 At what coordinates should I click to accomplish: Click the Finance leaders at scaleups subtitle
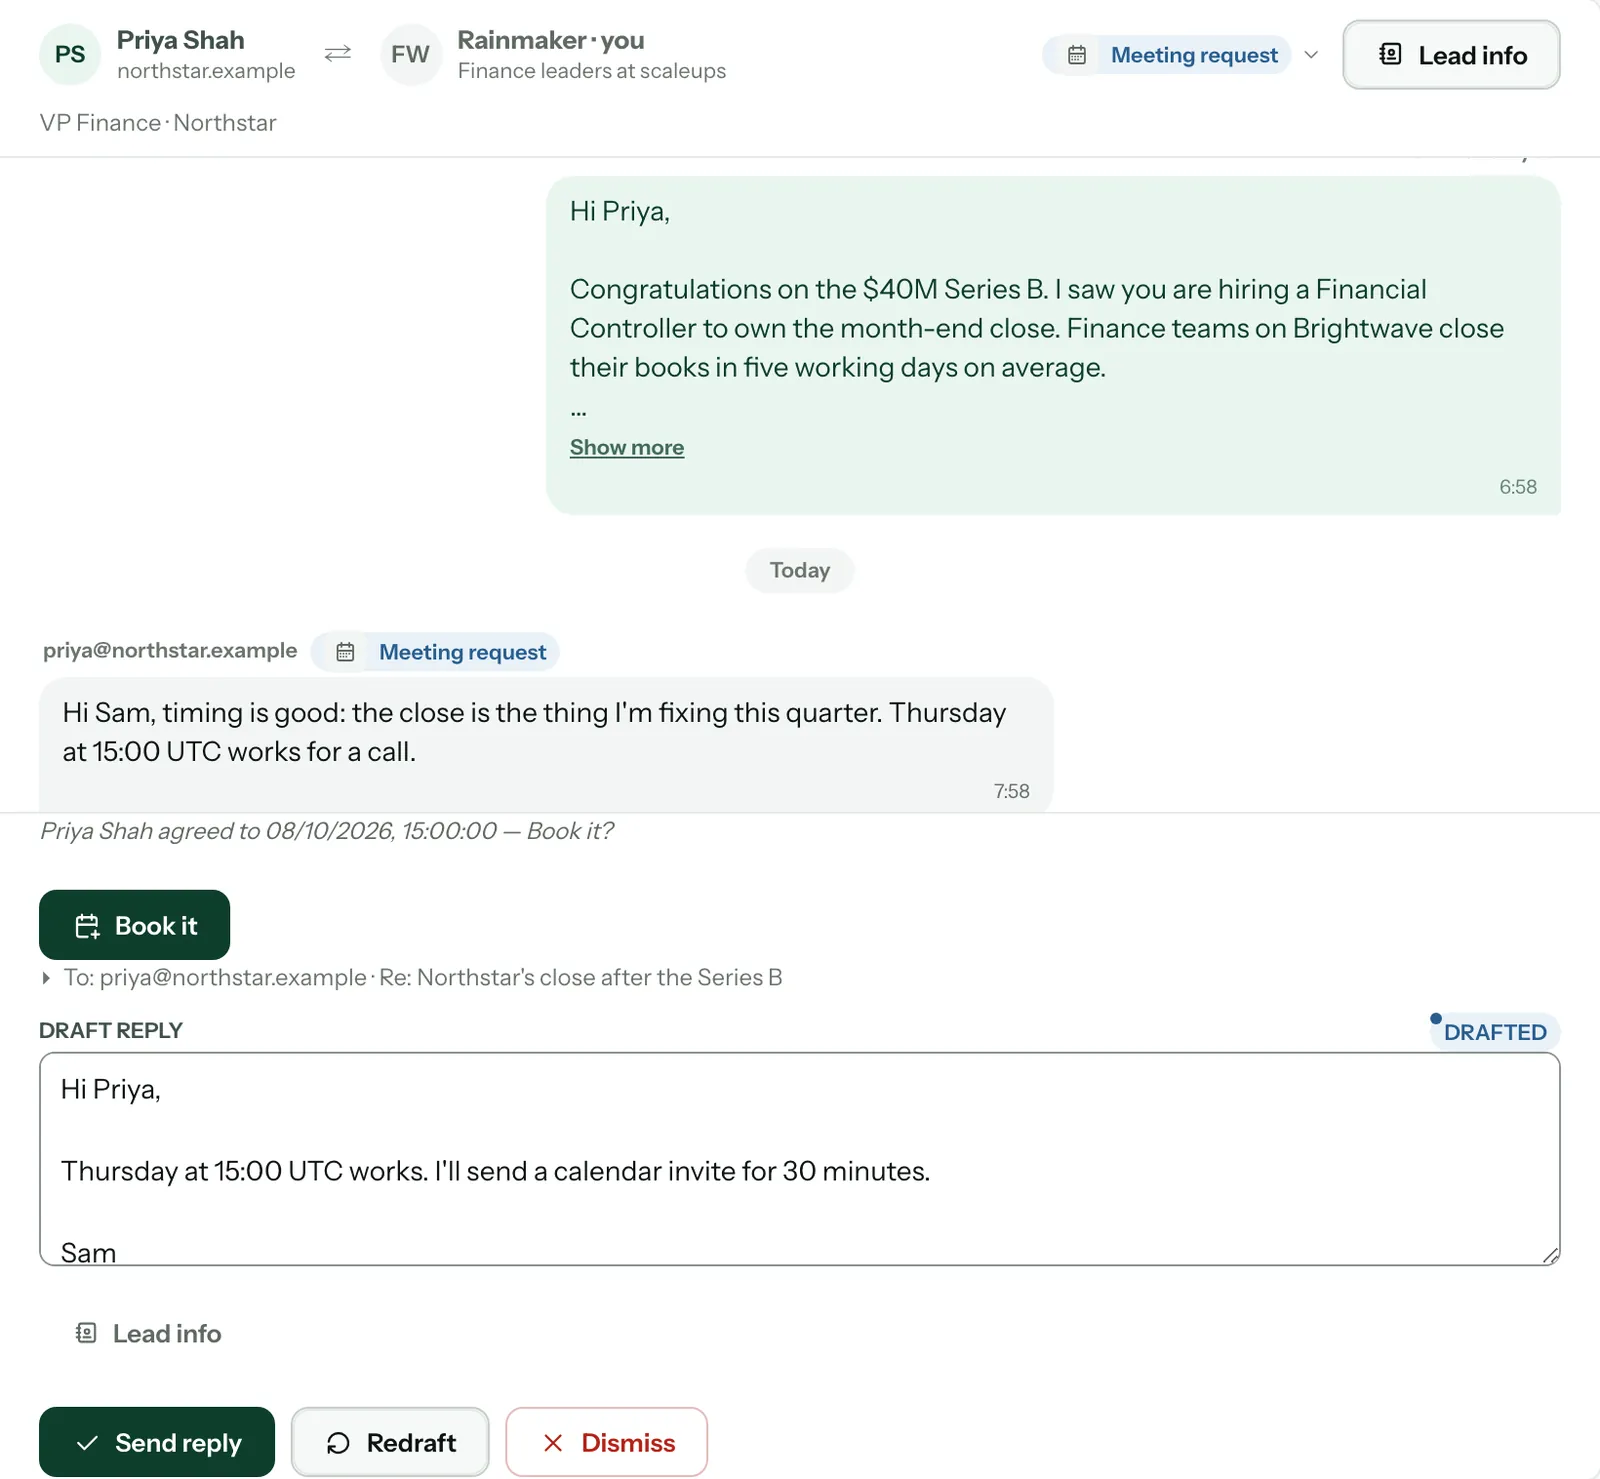tap(592, 71)
